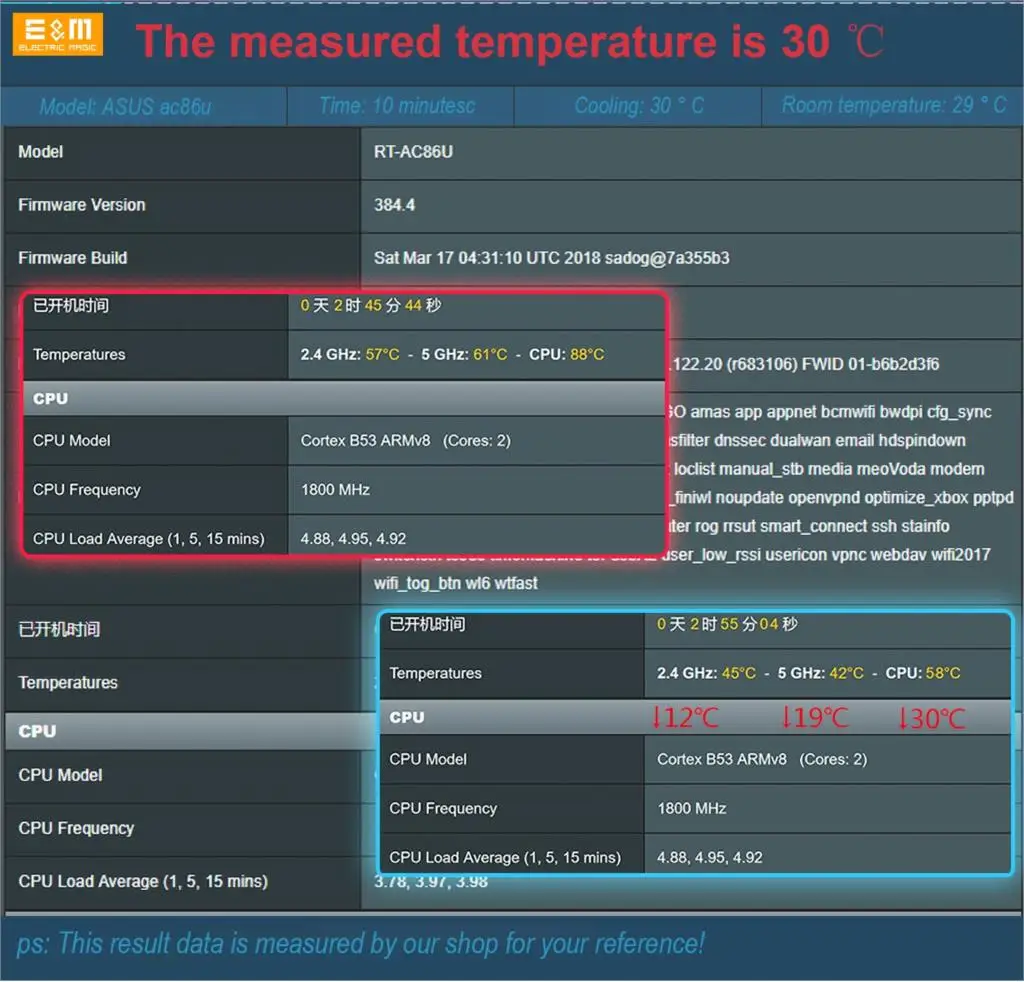Click the 'The measured temperature is 30 ℃' title
Image resolution: width=1024 pixels, height=982 pixels.
pyautogui.click(x=510, y=42)
